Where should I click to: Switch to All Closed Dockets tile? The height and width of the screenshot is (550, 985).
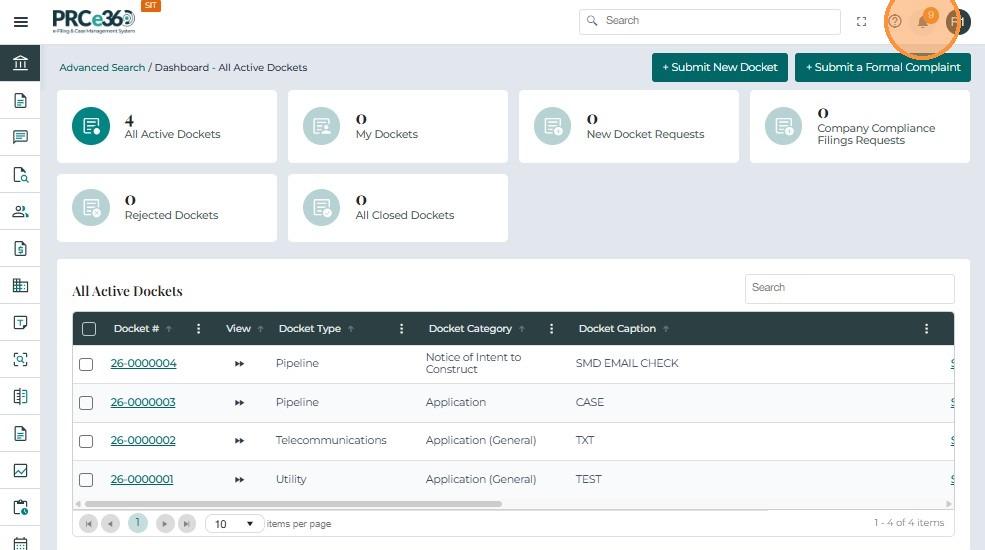coord(397,208)
